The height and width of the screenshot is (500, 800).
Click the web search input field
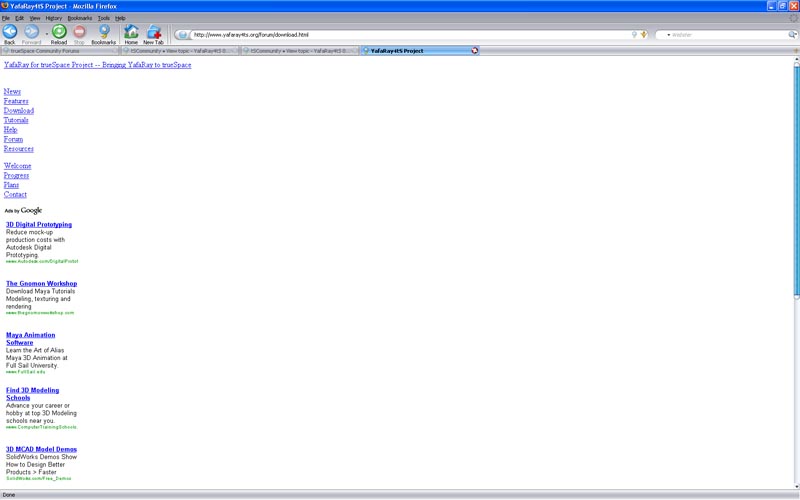729,35
